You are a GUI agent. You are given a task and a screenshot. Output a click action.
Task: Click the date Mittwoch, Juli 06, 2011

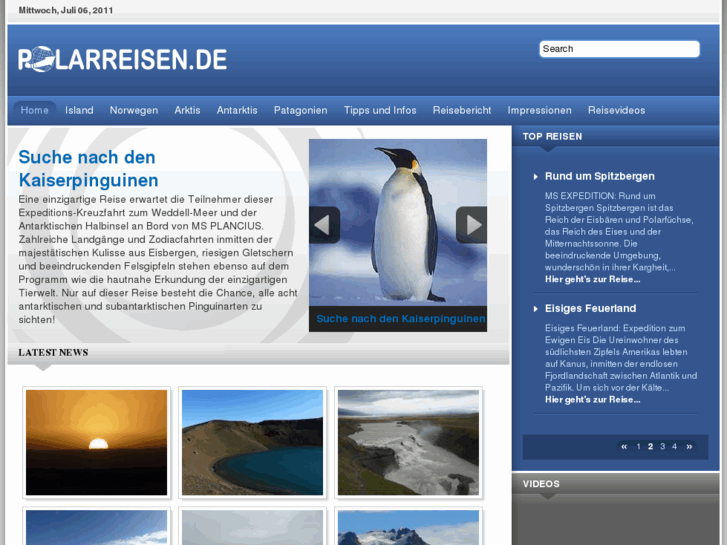(x=66, y=10)
